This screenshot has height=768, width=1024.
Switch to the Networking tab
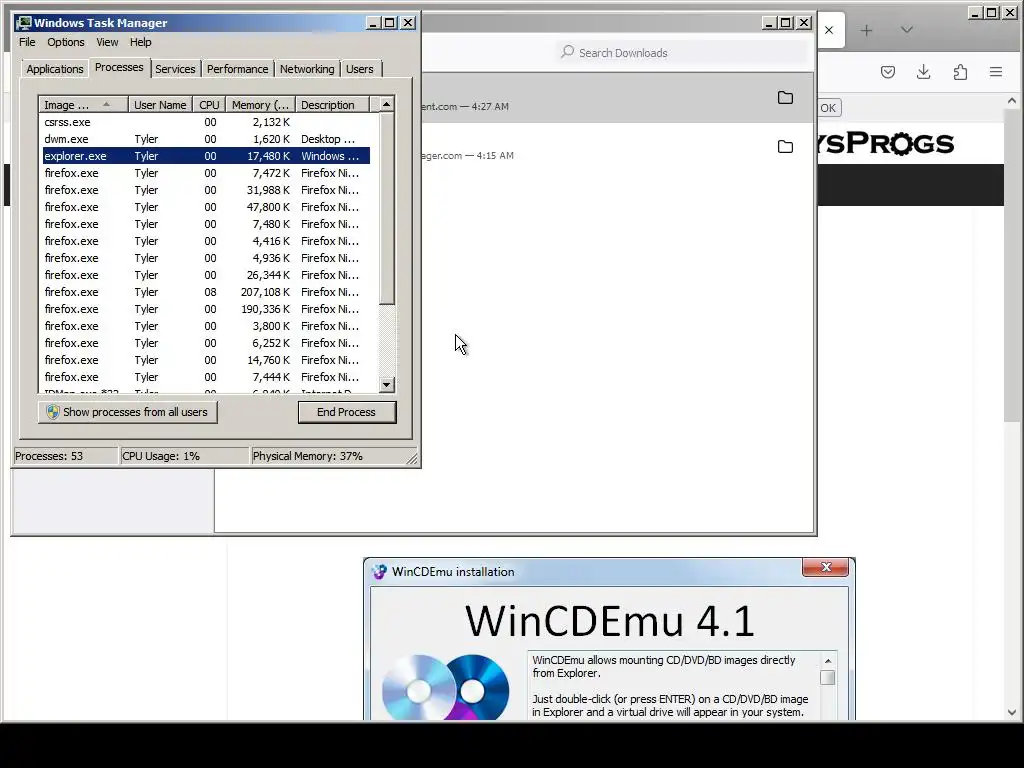point(307,69)
